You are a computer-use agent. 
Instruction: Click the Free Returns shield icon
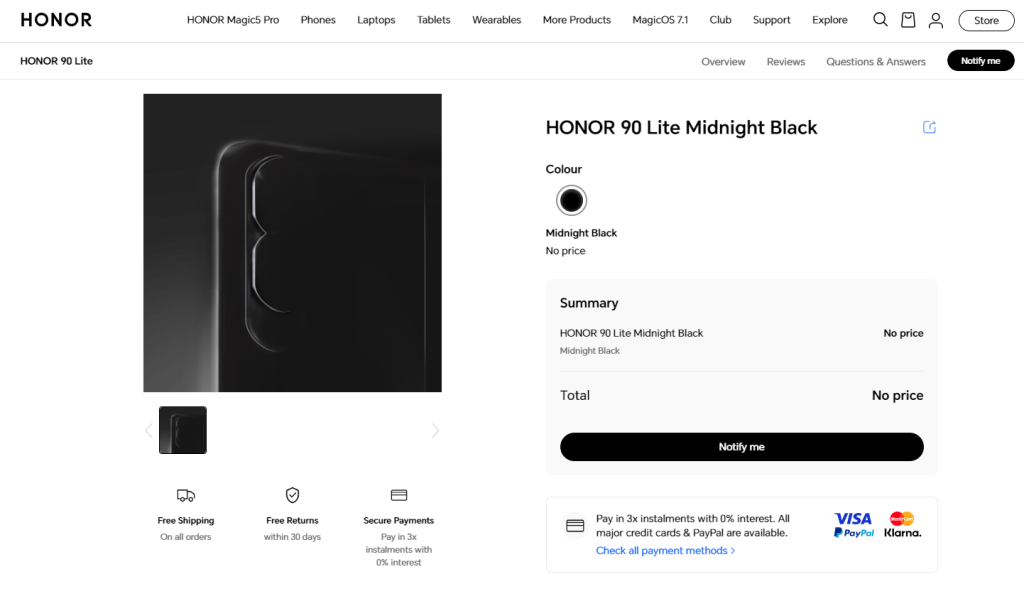coord(292,495)
